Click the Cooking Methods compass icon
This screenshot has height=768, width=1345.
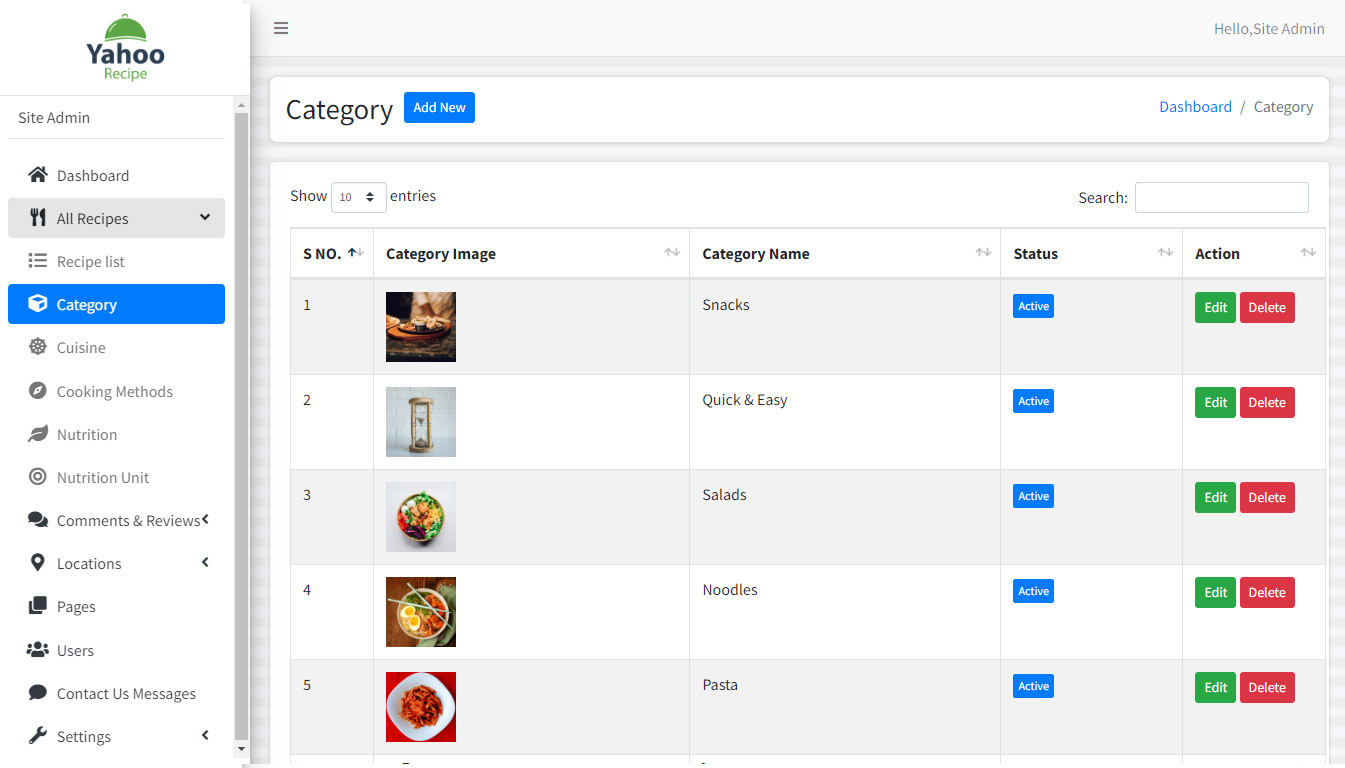[x=38, y=391]
